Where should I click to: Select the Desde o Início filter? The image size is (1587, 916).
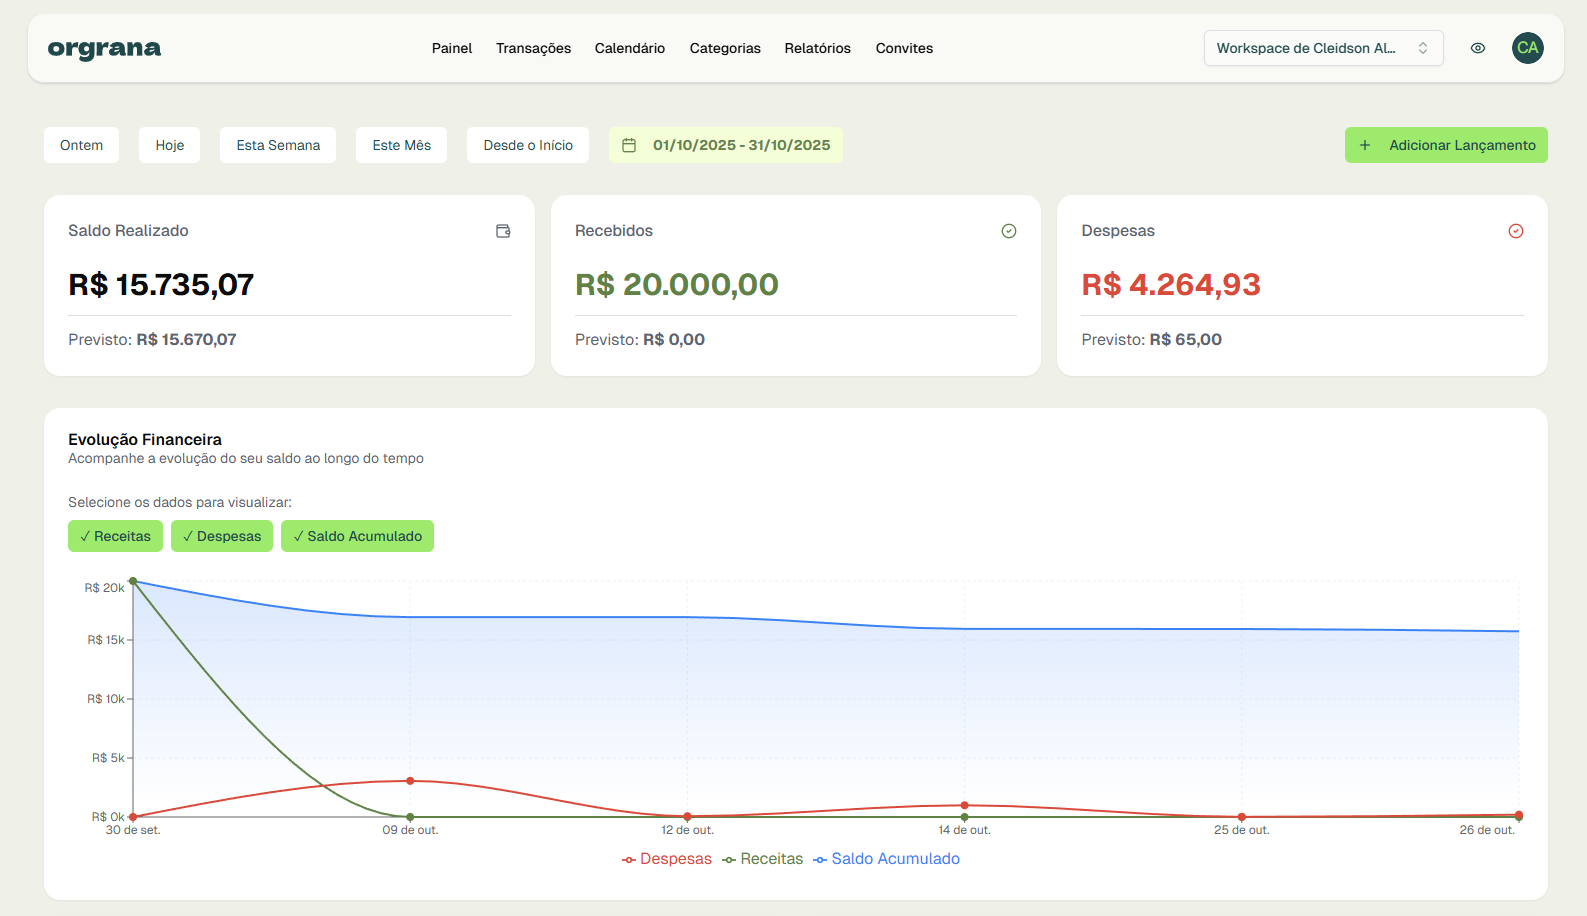pos(528,145)
